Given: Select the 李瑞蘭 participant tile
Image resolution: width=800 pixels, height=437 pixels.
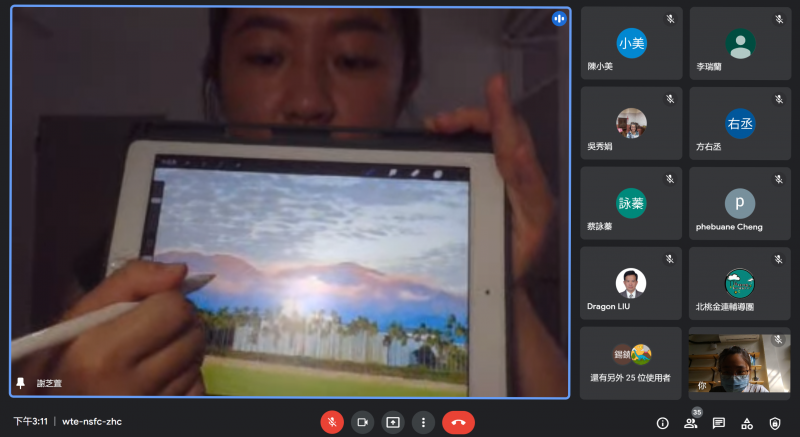Looking at the screenshot, I should [739, 44].
